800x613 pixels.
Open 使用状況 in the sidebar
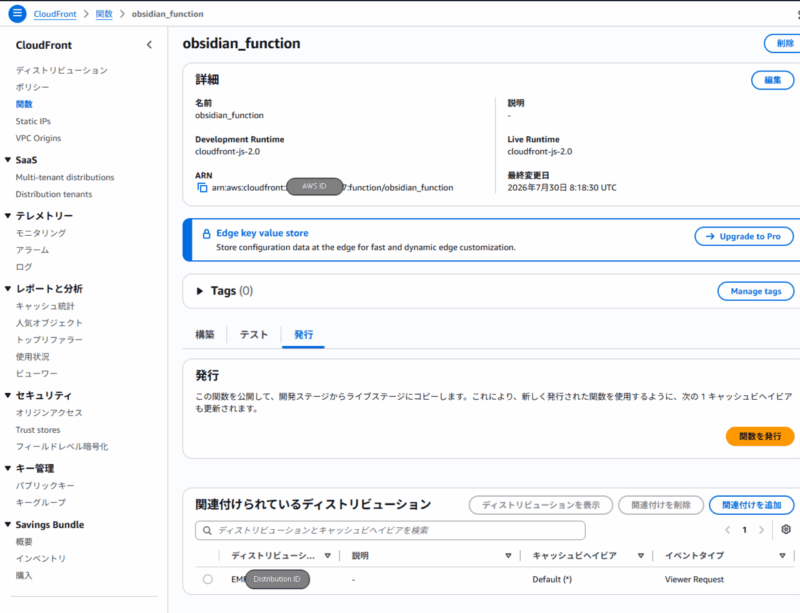pyautogui.click(x=32, y=357)
